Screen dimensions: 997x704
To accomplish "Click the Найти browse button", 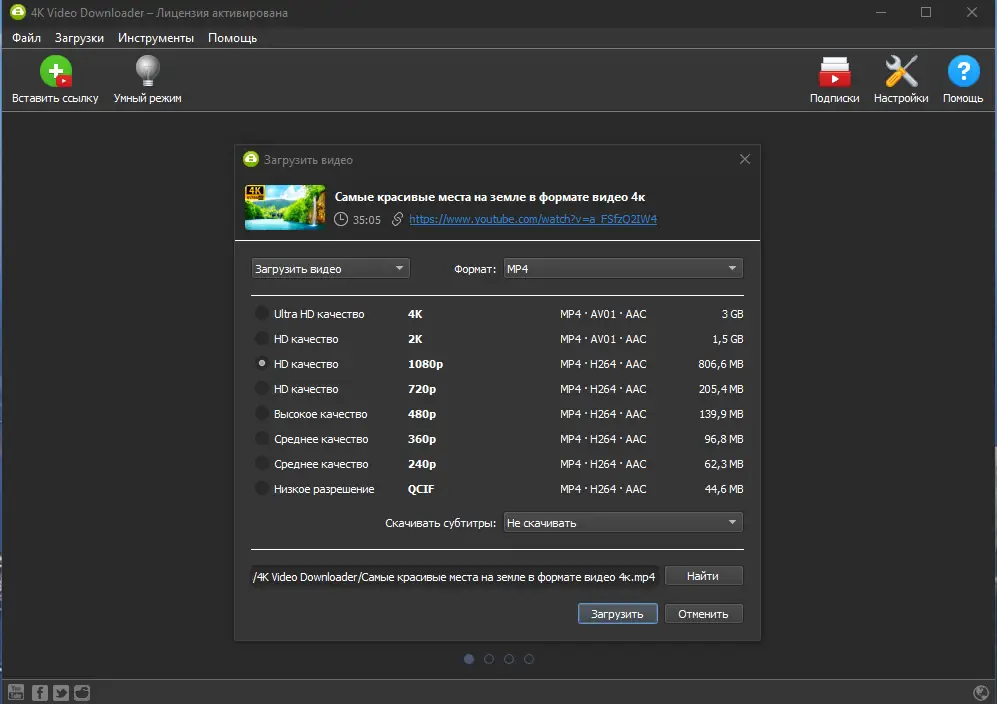I will point(703,576).
